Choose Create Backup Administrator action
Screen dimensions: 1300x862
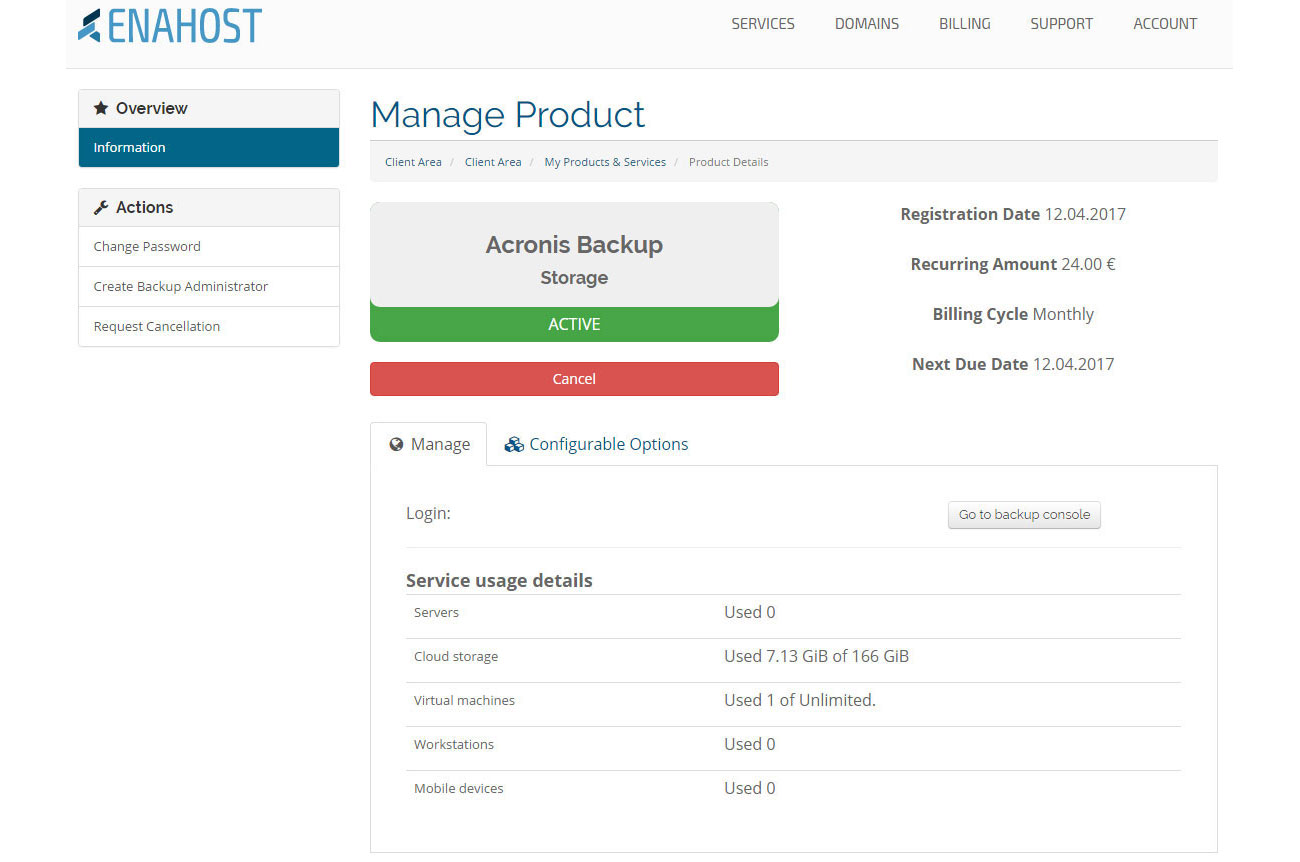tap(209, 286)
